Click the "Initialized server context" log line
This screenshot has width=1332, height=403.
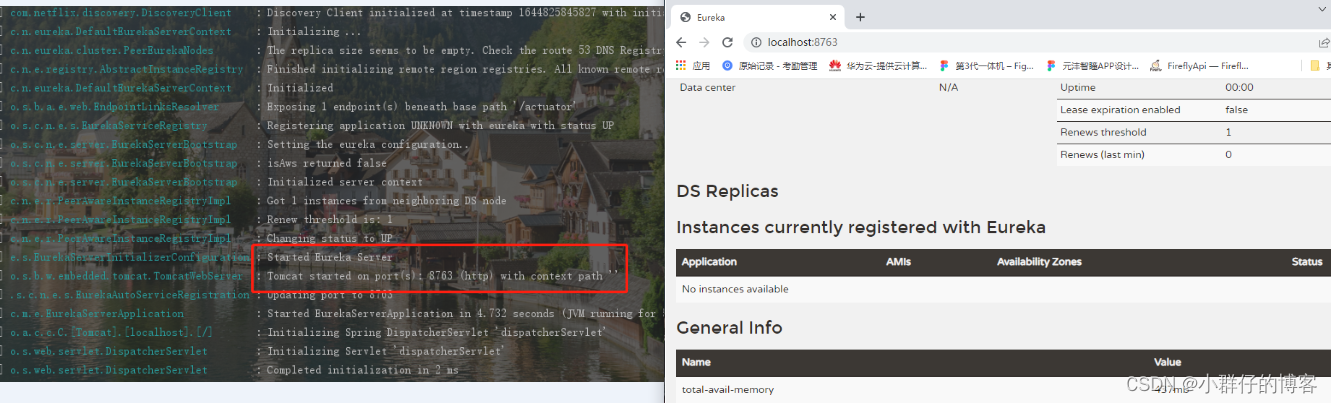345,182
